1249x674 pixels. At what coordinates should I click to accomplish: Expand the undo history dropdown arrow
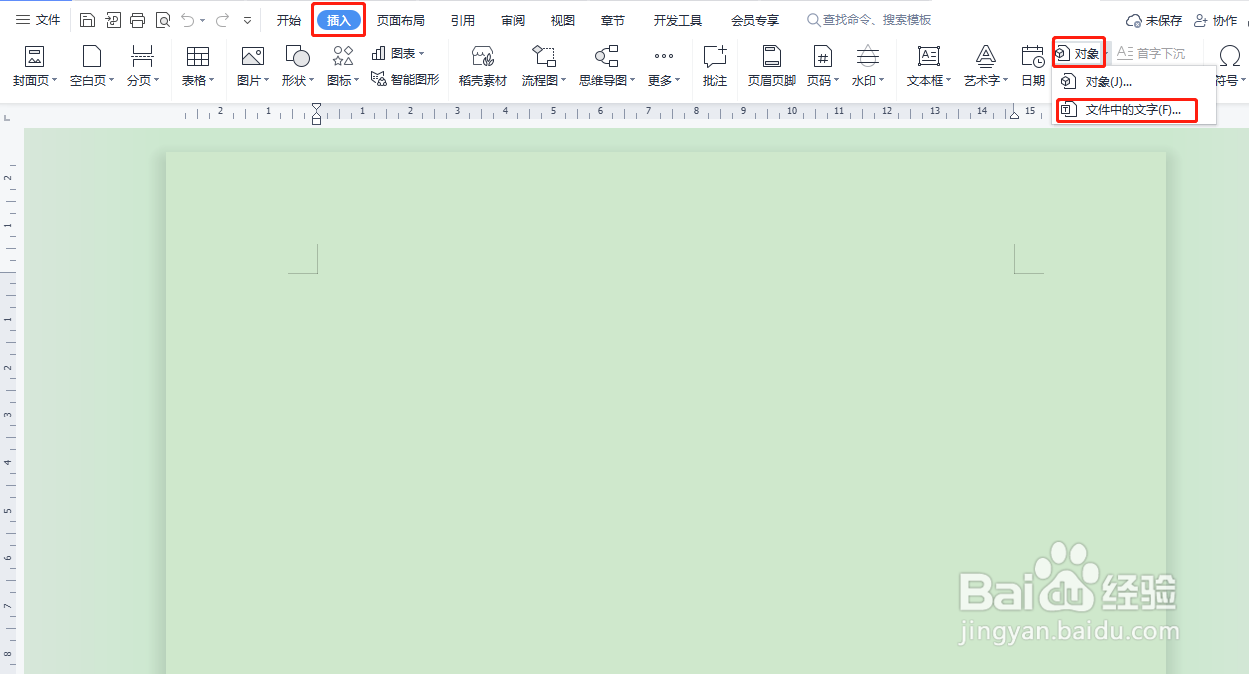(x=202, y=20)
